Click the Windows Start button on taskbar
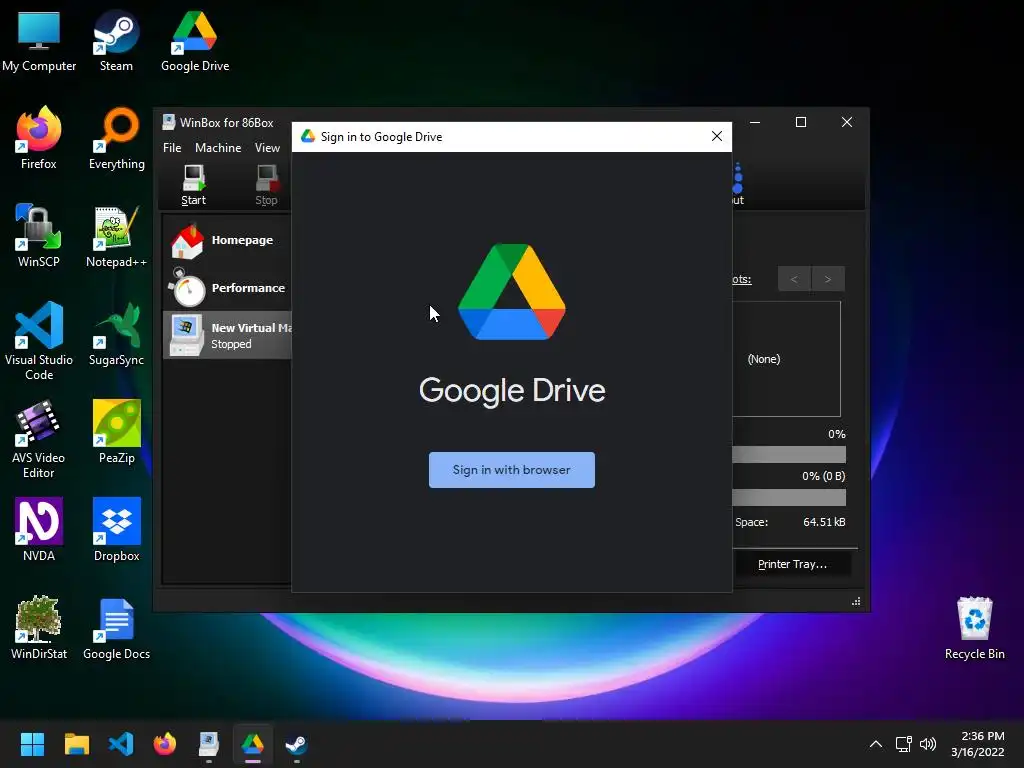1024x768 pixels. [32, 744]
